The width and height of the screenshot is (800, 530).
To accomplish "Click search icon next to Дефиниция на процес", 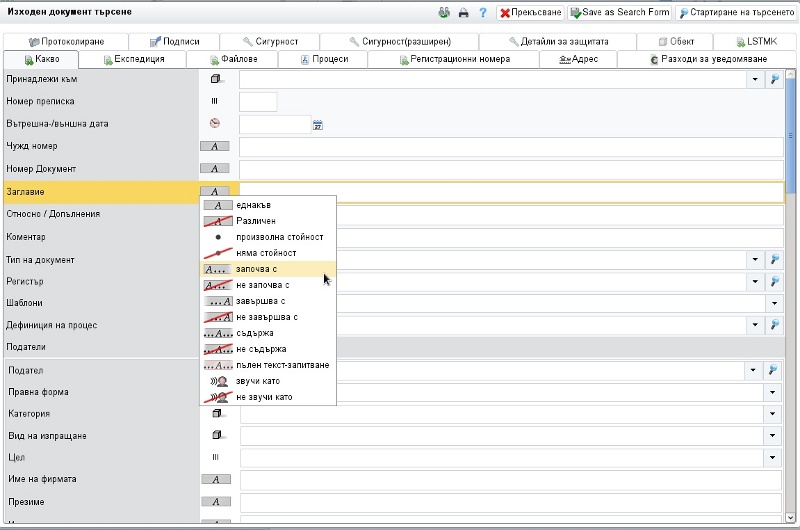I will click(x=774, y=324).
